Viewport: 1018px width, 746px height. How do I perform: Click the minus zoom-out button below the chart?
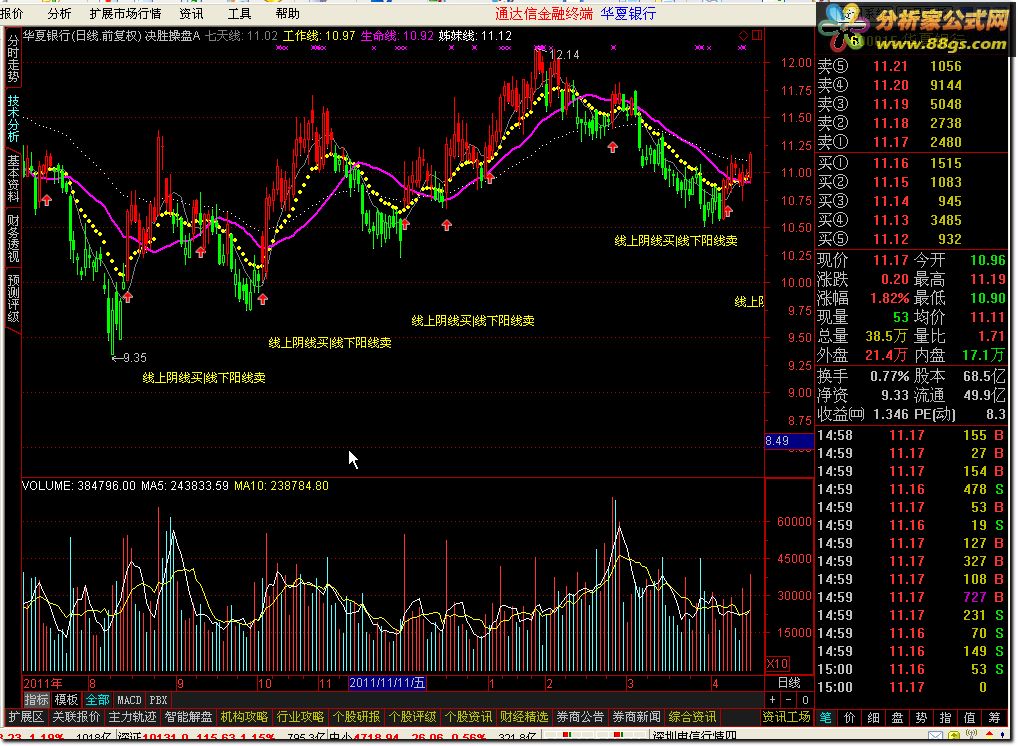coord(788,700)
